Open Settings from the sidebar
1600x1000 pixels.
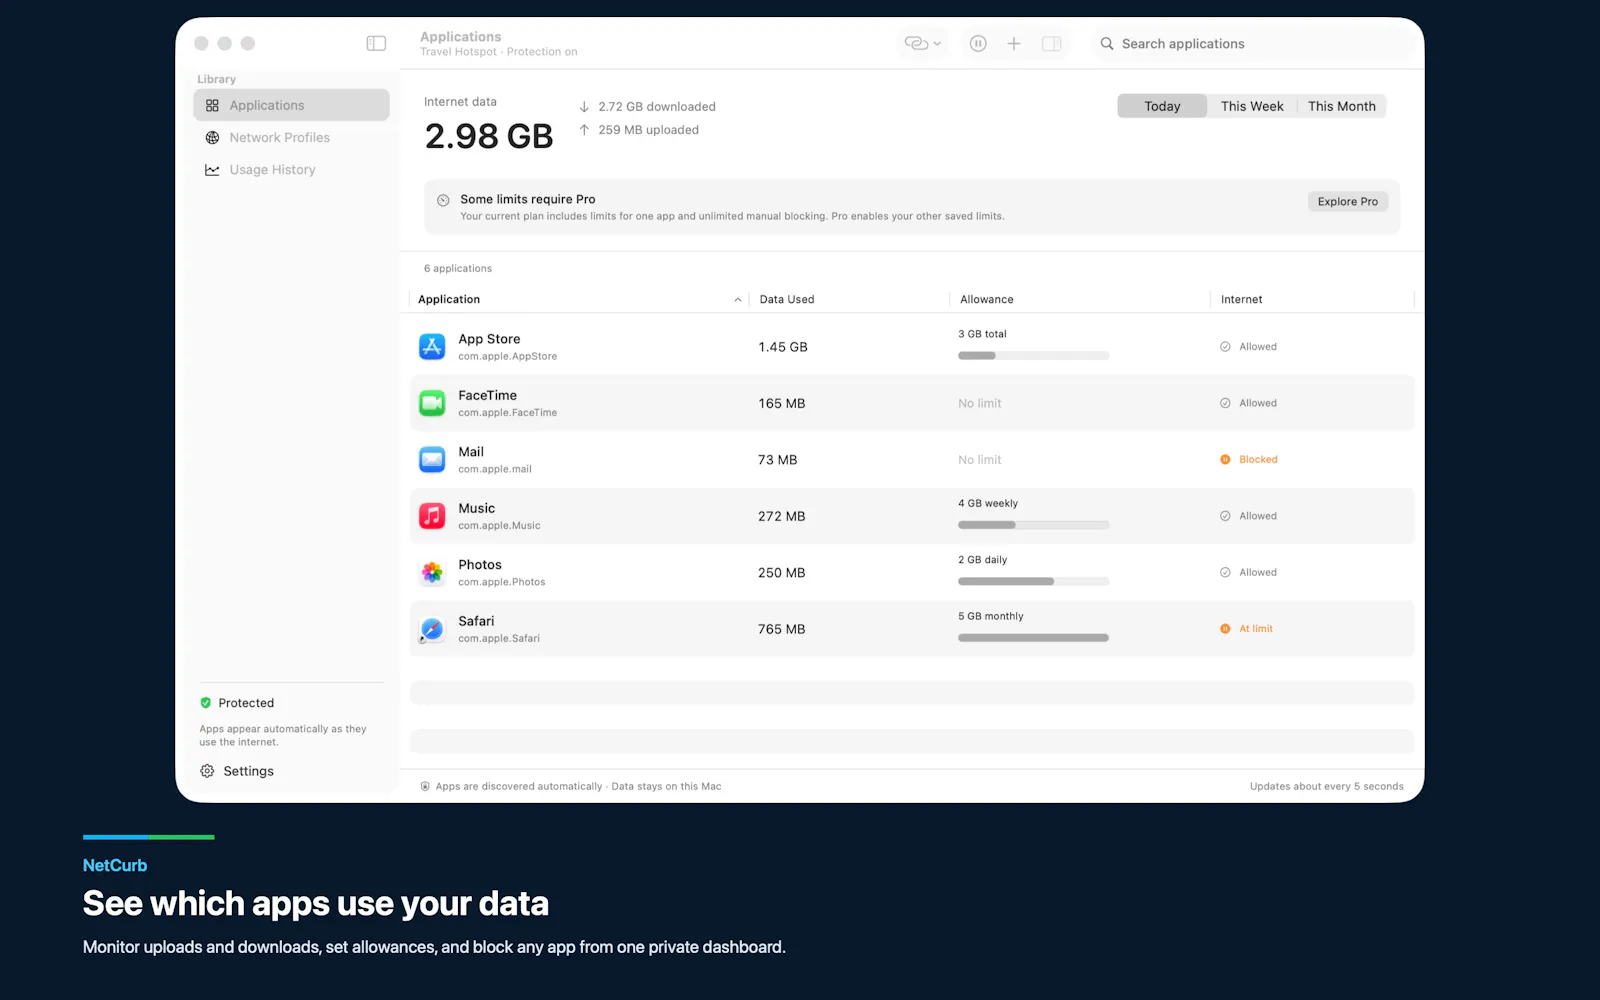(237, 771)
